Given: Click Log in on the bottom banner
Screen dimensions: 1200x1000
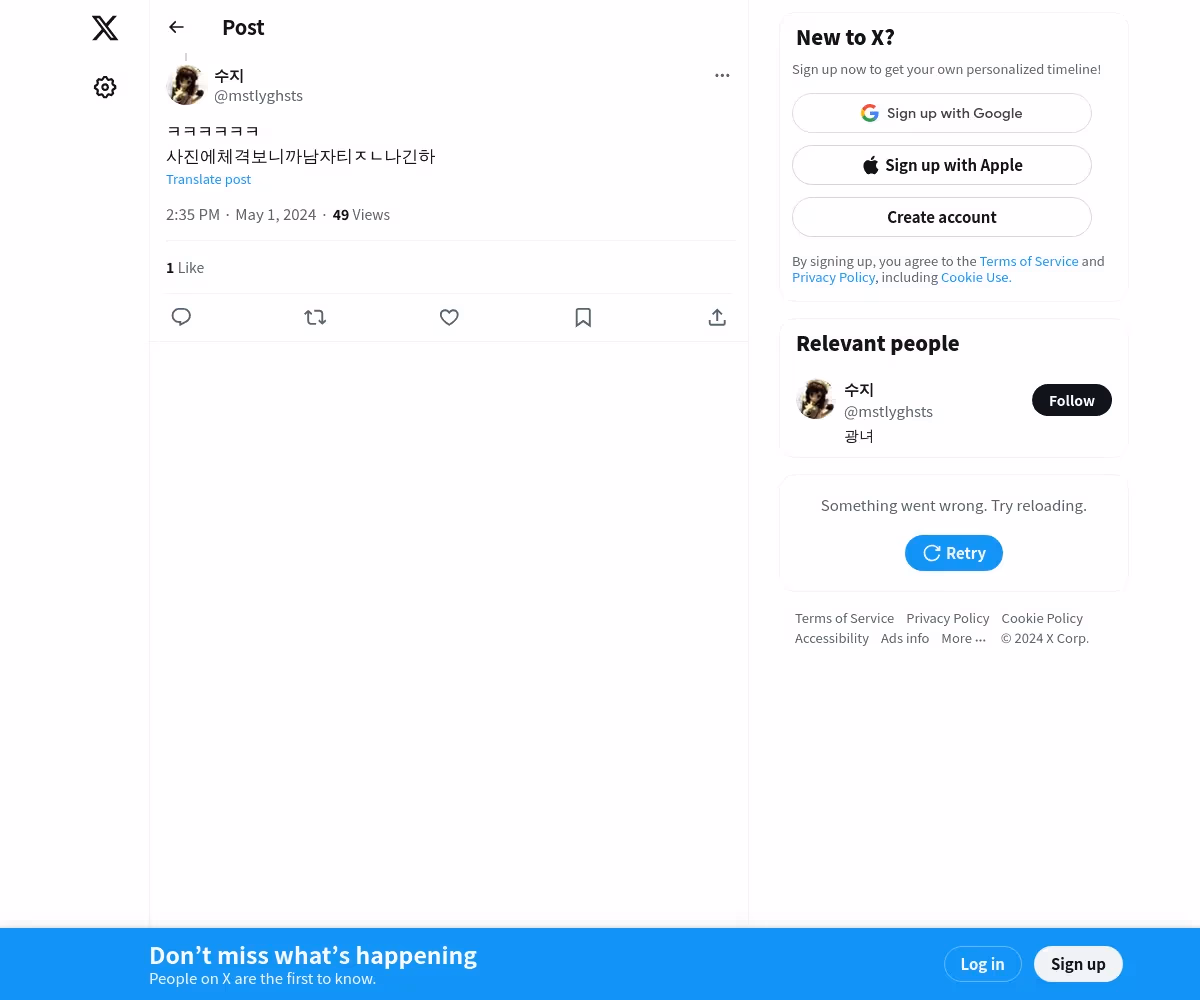Looking at the screenshot, I should [x=982, y=964].
